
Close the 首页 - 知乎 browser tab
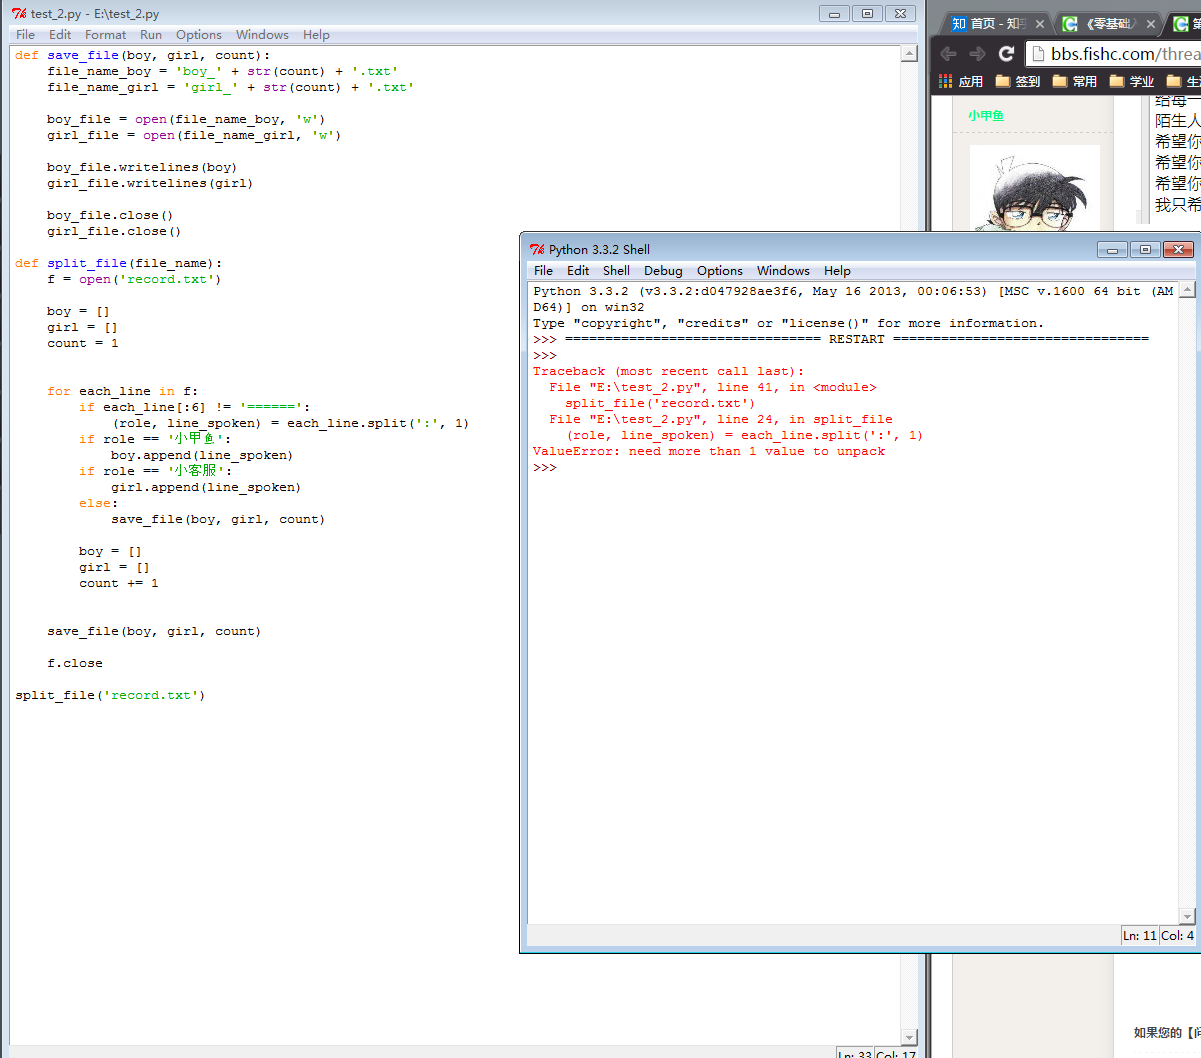point(1040,23)
